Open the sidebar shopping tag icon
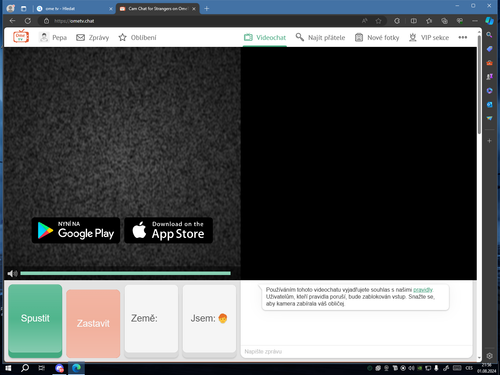 [x=489, y=49]
